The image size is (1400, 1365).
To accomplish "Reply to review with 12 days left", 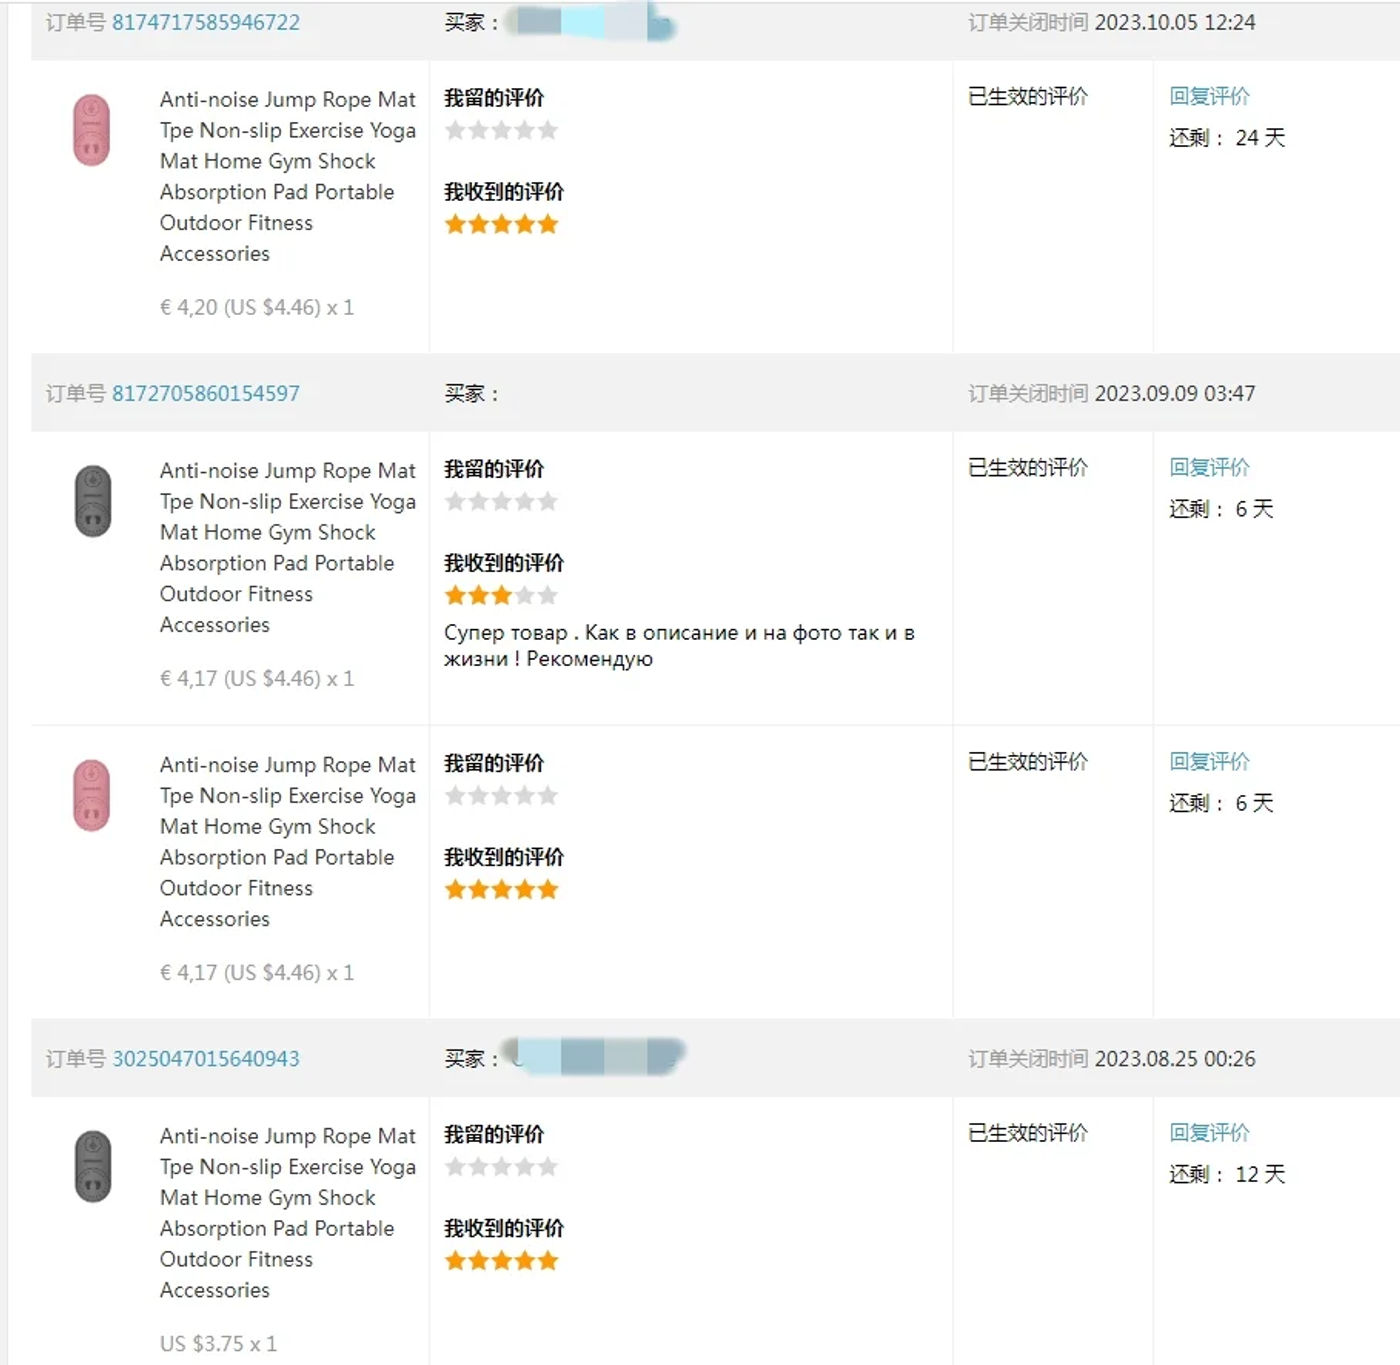I will pos(1209,1132).
